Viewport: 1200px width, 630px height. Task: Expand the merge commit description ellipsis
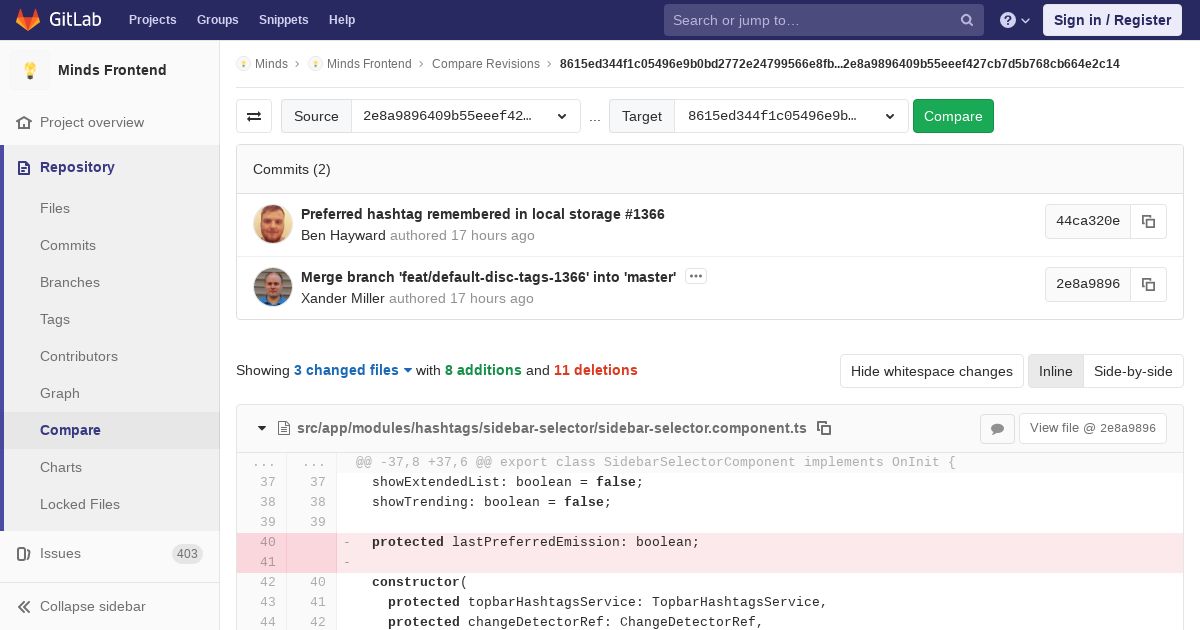click(x=696, y=276)
